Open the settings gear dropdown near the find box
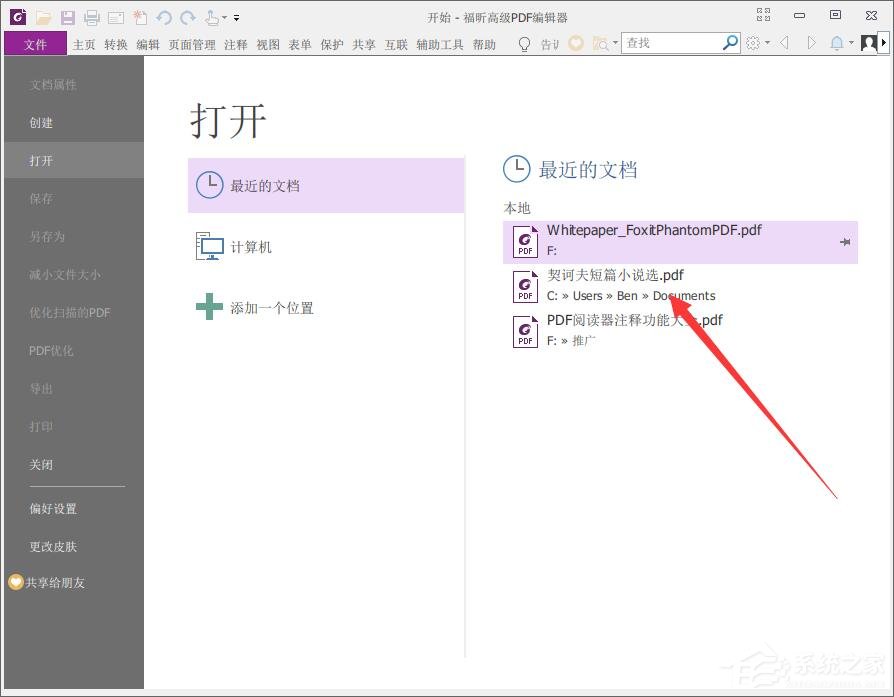 click(x=756, y=42)
